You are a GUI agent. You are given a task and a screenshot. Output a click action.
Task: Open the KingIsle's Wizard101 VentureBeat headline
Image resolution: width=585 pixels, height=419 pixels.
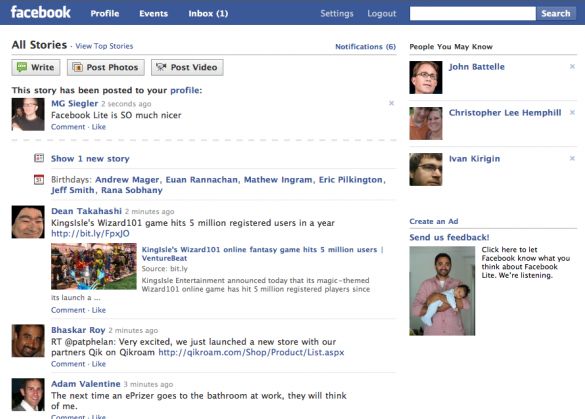pos(262,254)
